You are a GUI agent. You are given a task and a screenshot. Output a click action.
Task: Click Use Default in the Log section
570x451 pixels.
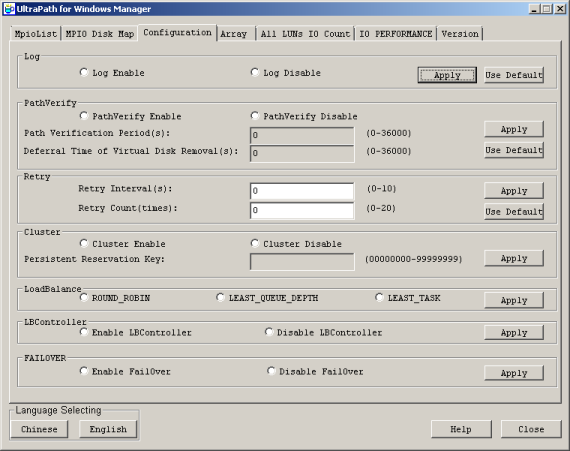pyautogui.click(x=514, y=75)
